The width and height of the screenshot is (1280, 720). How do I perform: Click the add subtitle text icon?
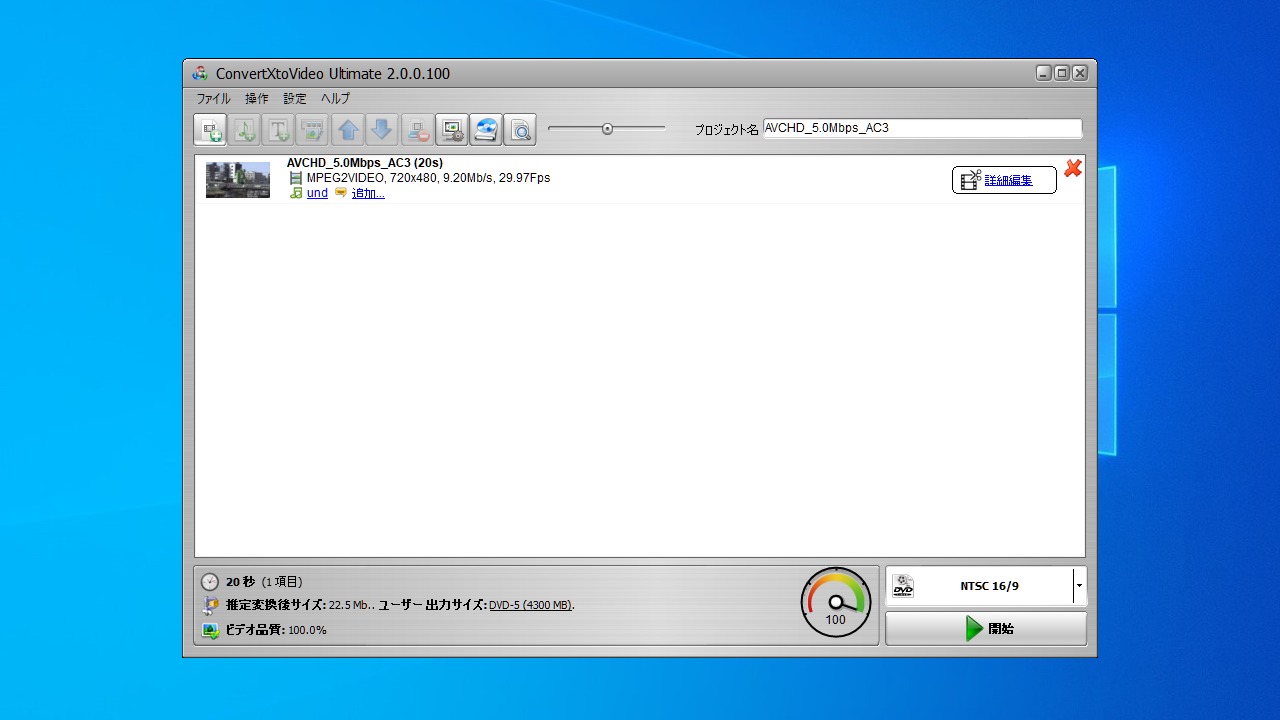278,130
